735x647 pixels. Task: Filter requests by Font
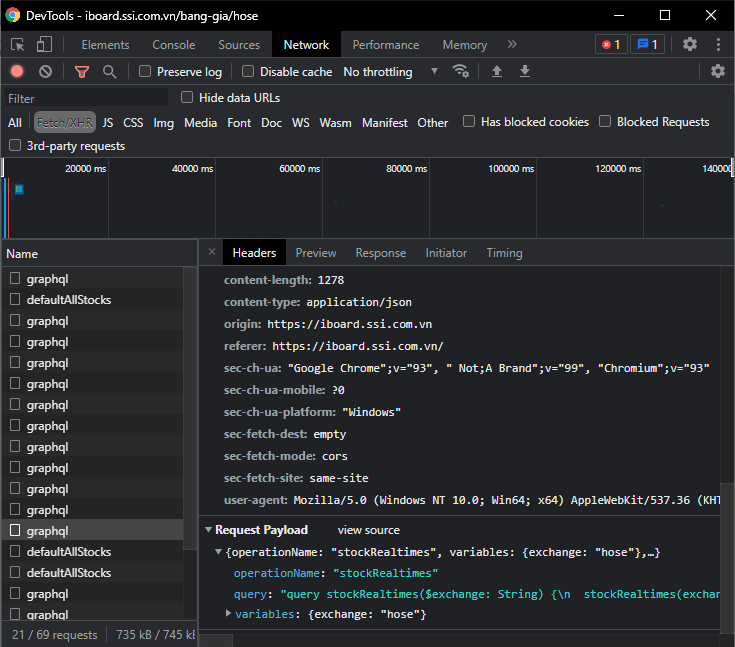point(239,123)
